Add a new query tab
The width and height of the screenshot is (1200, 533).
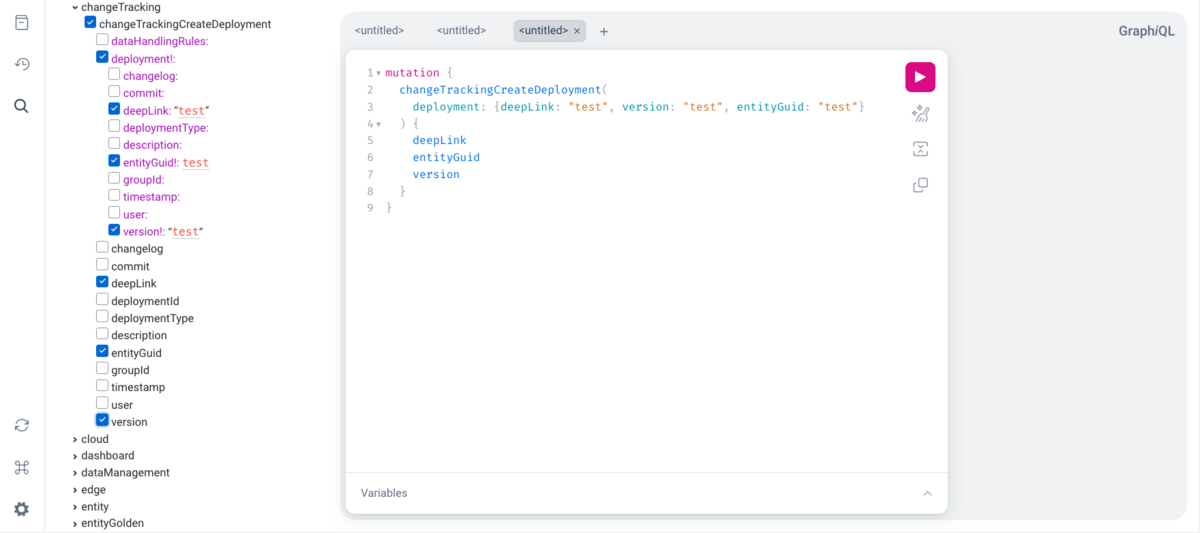pyautogui.click(x=604, y=32)
